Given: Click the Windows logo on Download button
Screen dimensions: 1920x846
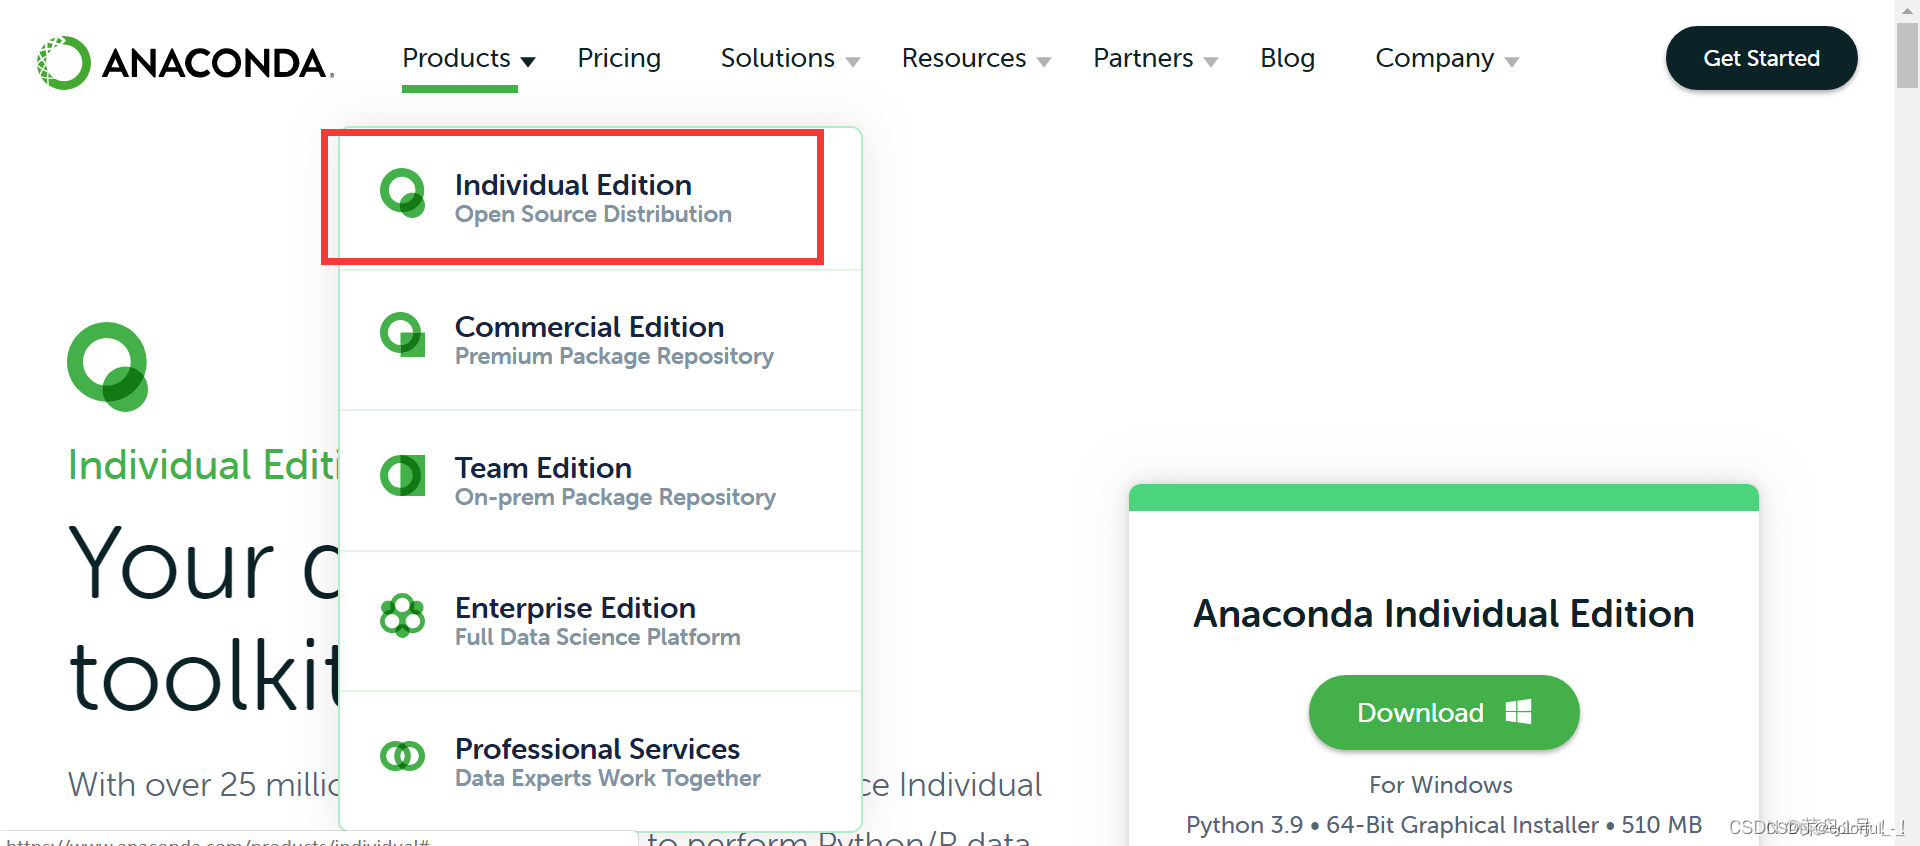Looking at the screenshot, I should click(1519, 712).
